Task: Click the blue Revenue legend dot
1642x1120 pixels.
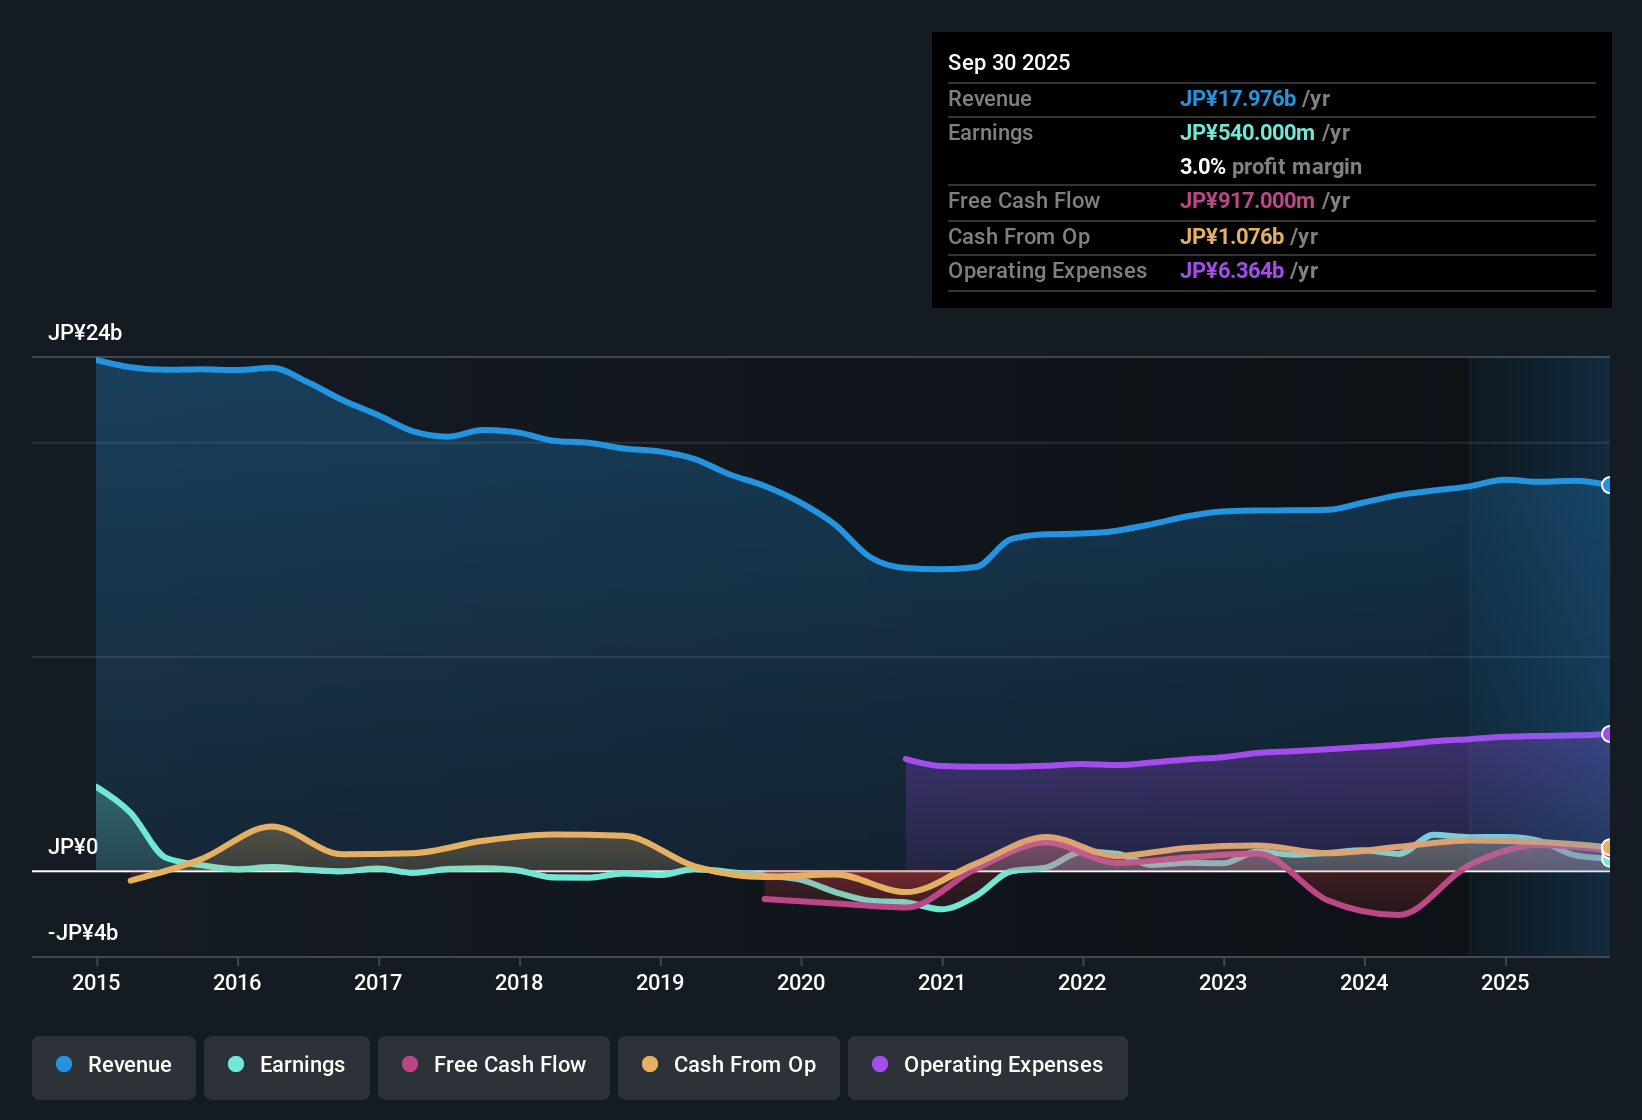Action: 64,1065
